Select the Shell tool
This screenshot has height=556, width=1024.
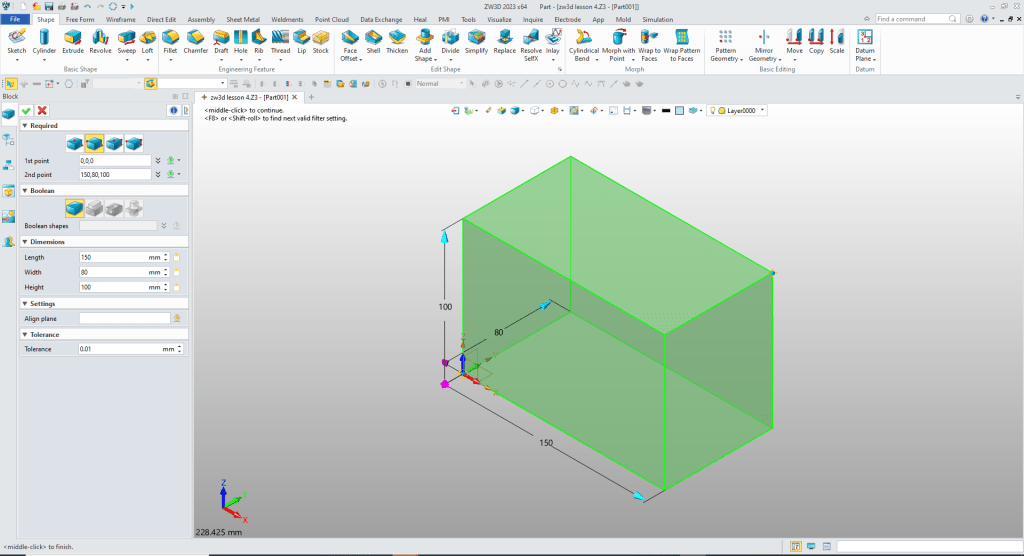(x=373, y=39)
